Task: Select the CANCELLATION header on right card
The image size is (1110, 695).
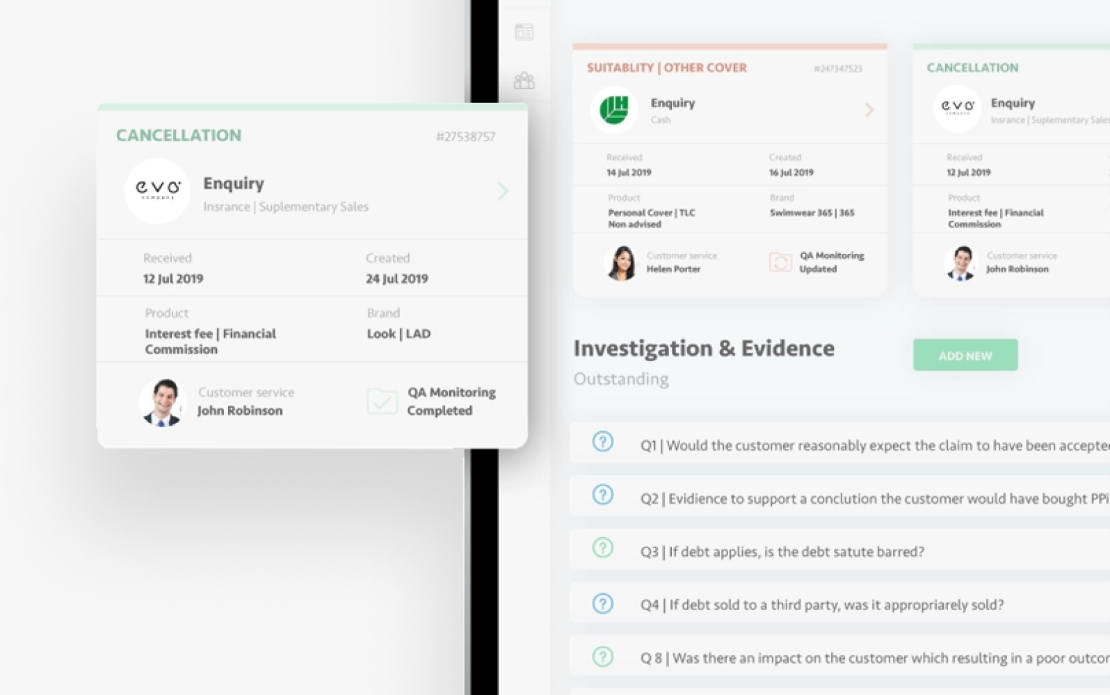Action: 972,68
